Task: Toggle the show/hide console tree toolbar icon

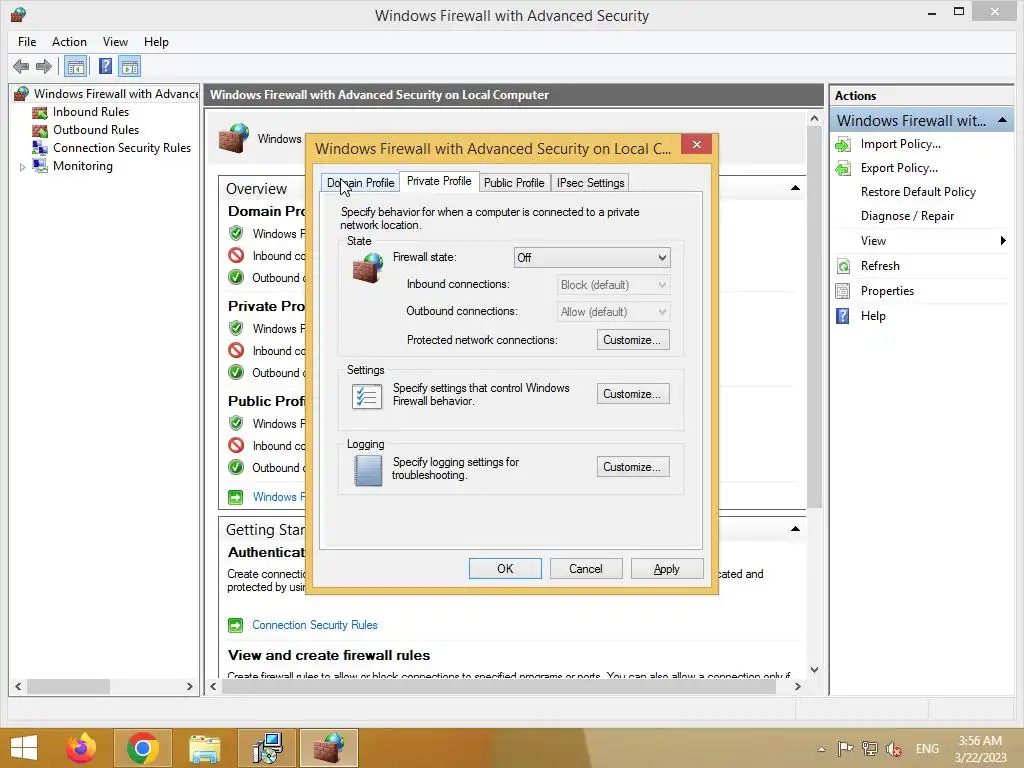Action: (x=76, y=67)
